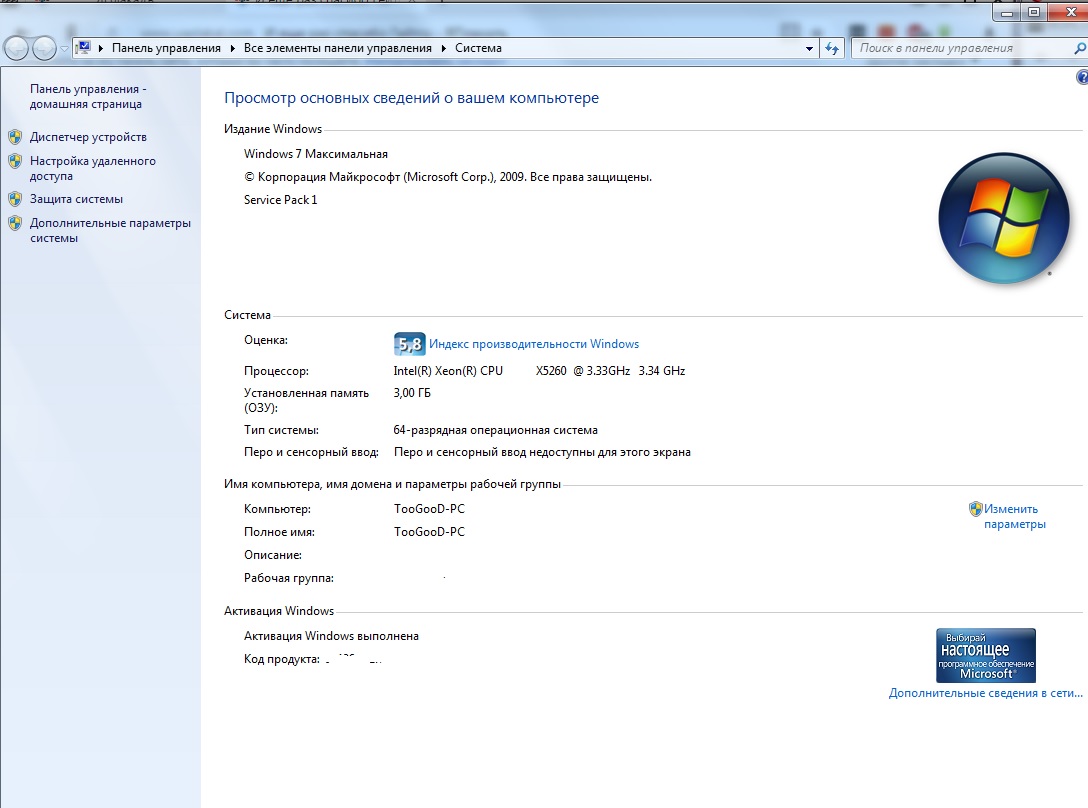
Task: Open help via the question mark icon
Action: click(1082, 77)
